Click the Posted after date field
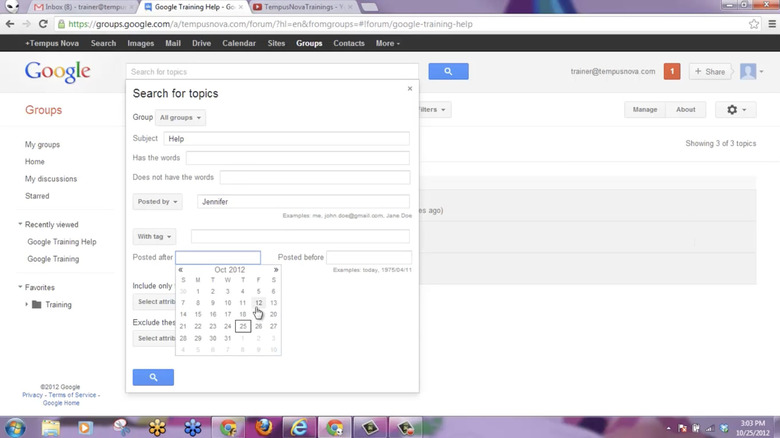 coord(218,257)
